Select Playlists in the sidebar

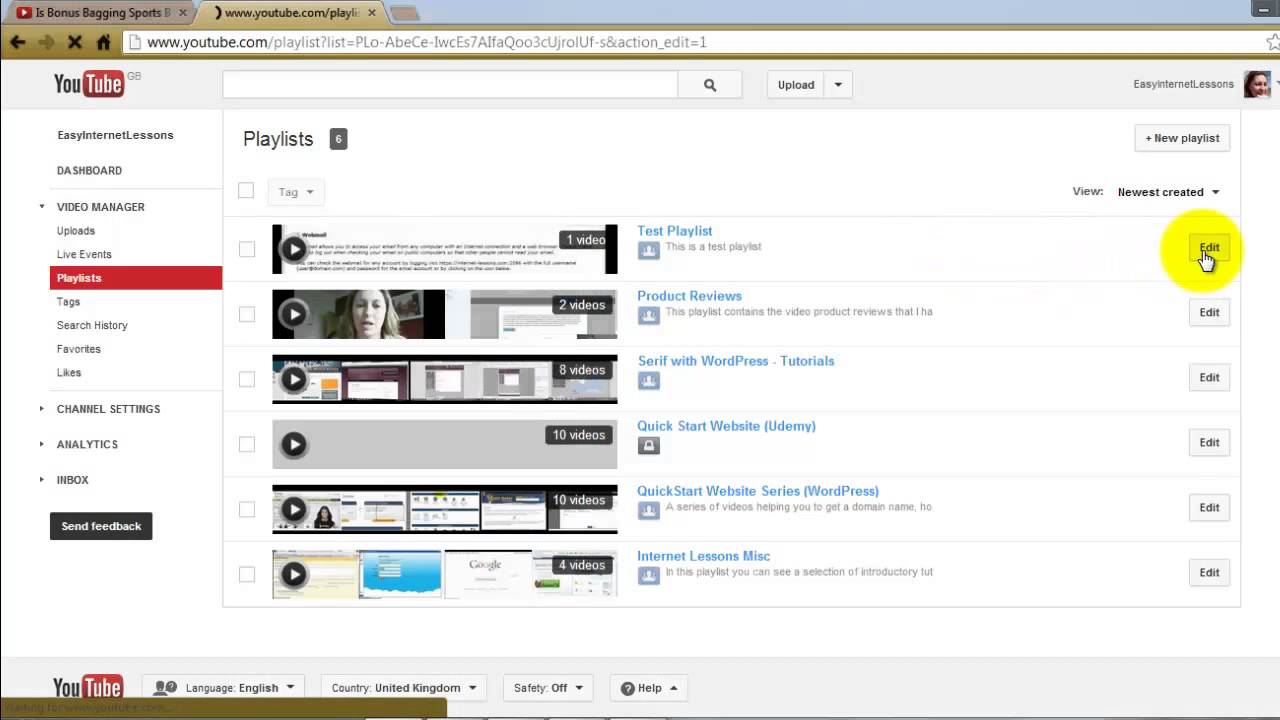(x=136, y=278)
